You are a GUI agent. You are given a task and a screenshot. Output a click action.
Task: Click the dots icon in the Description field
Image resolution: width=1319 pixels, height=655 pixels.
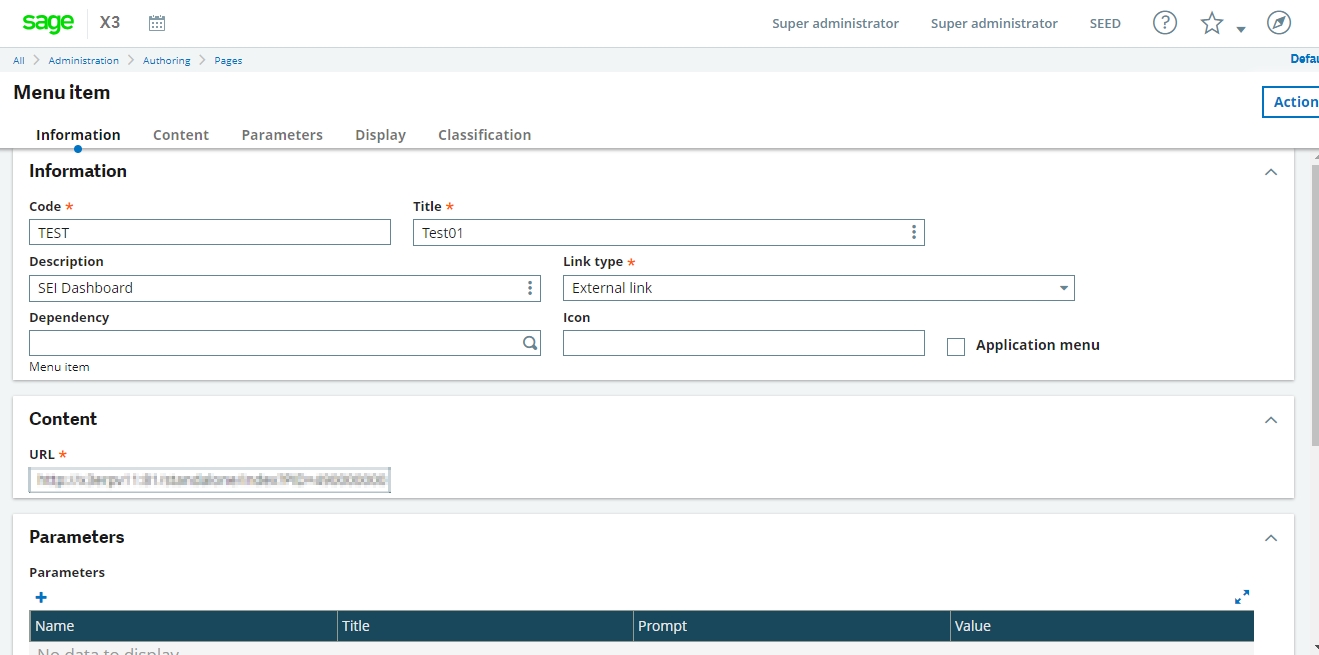click(530, 287)
